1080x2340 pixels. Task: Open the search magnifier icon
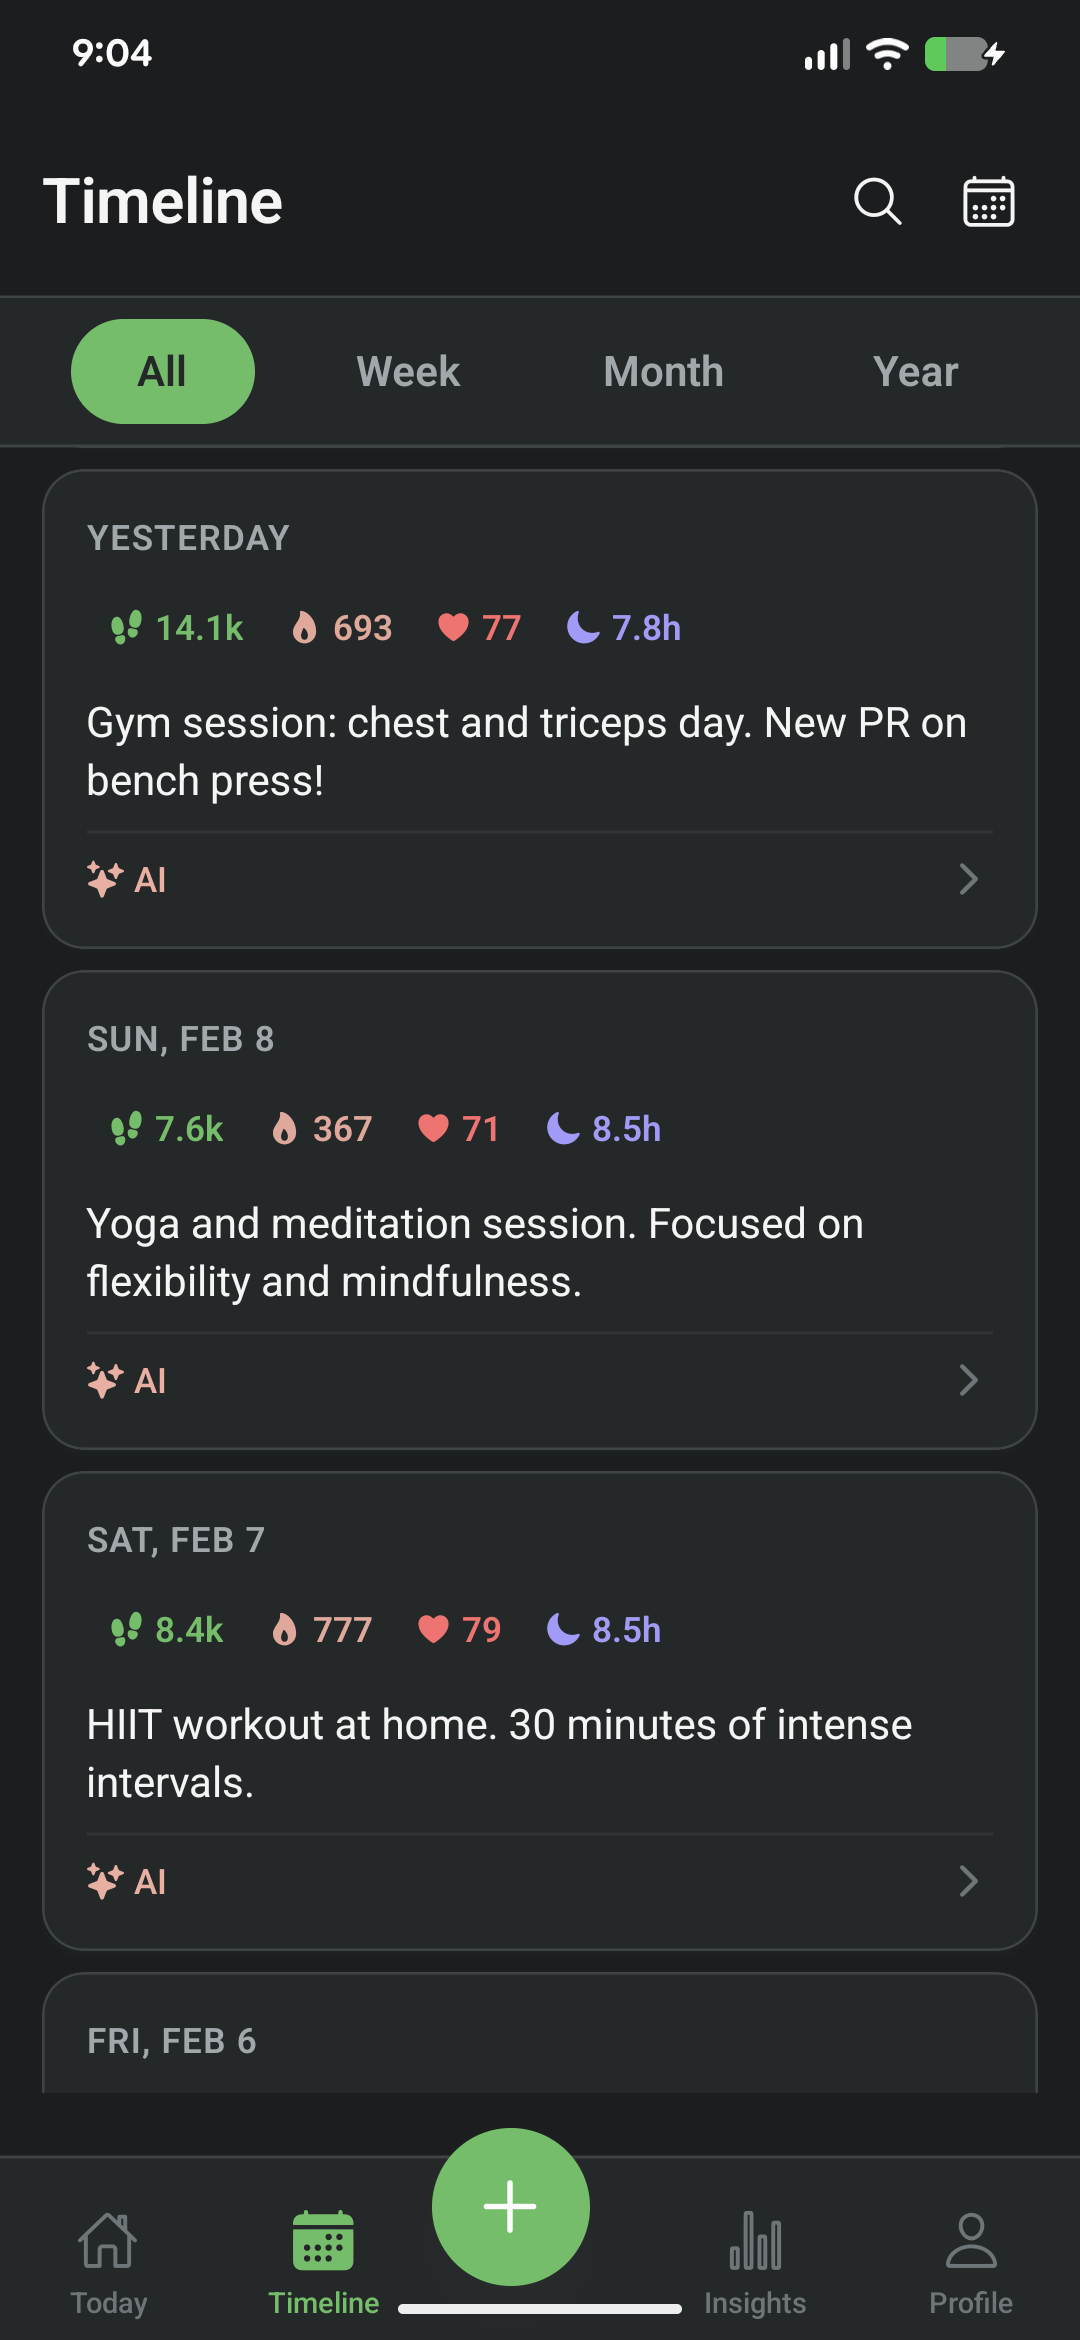tap(877, 201)
